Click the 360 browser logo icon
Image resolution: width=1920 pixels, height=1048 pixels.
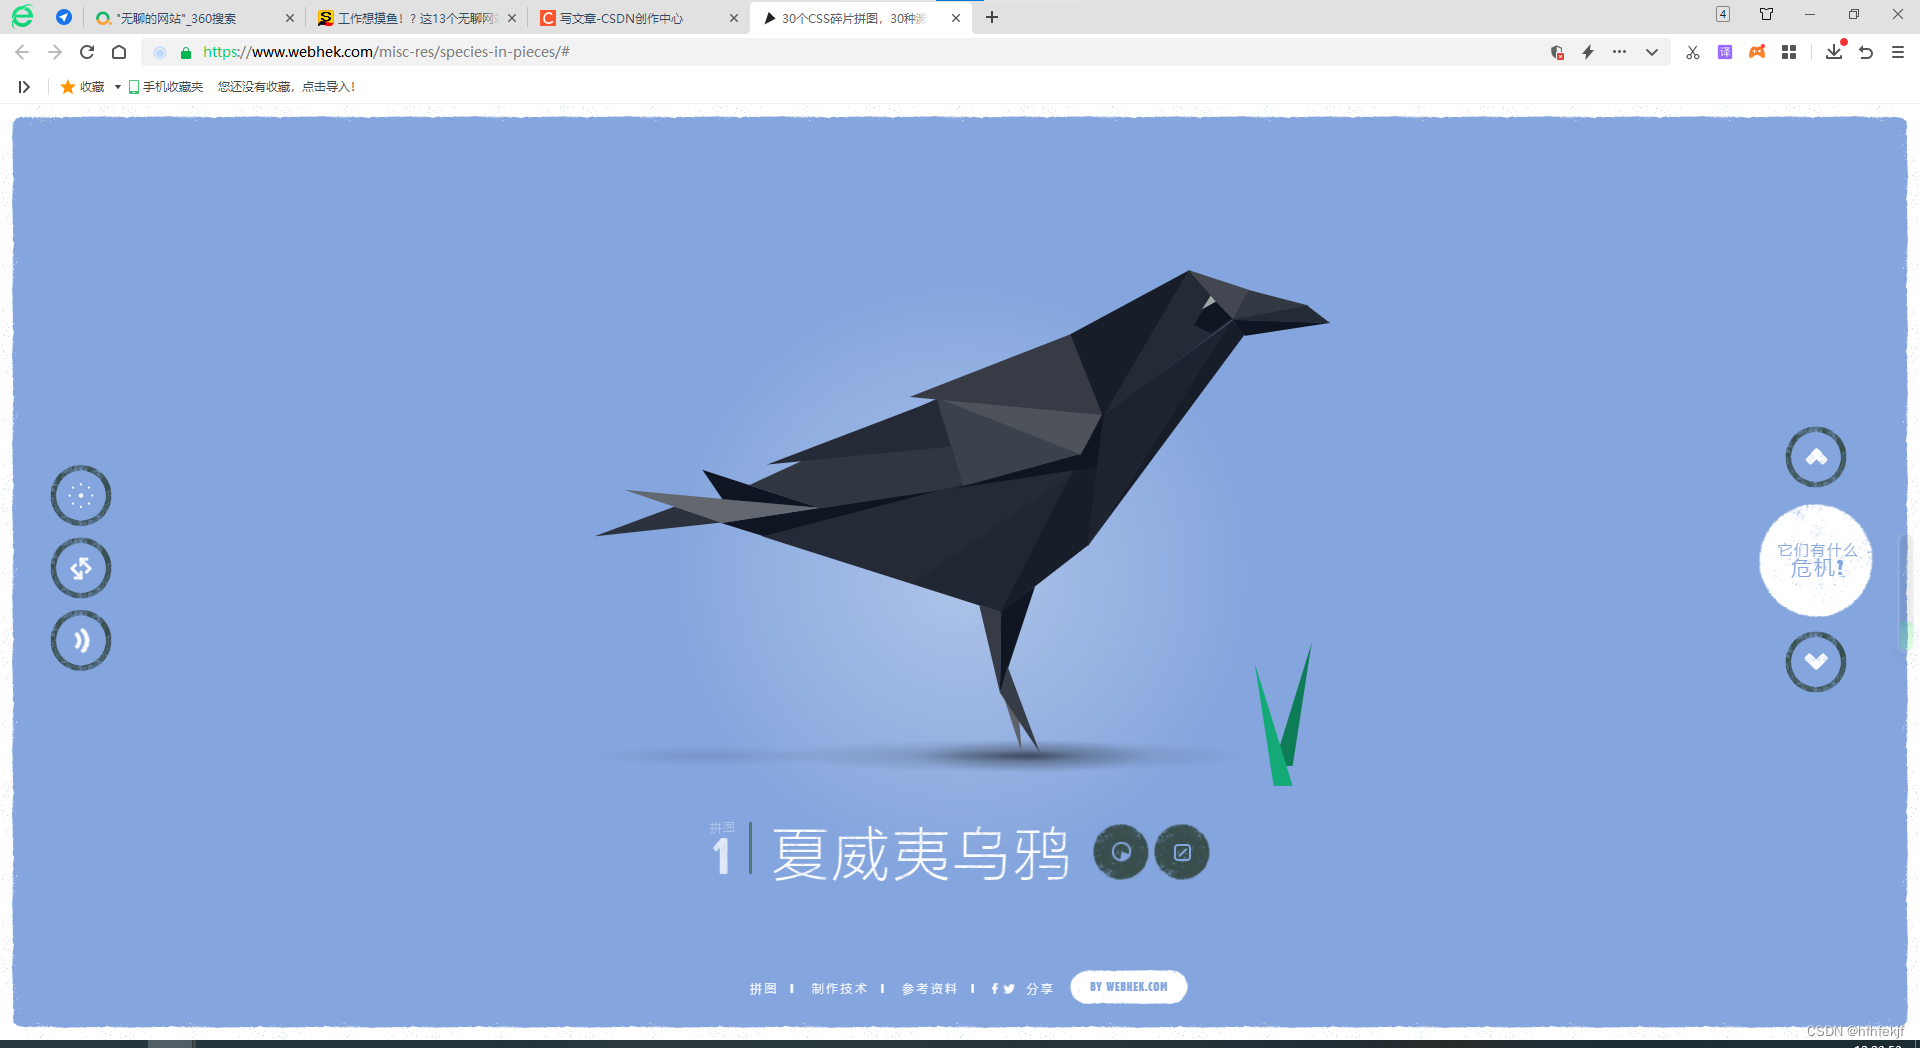(22, 17)
